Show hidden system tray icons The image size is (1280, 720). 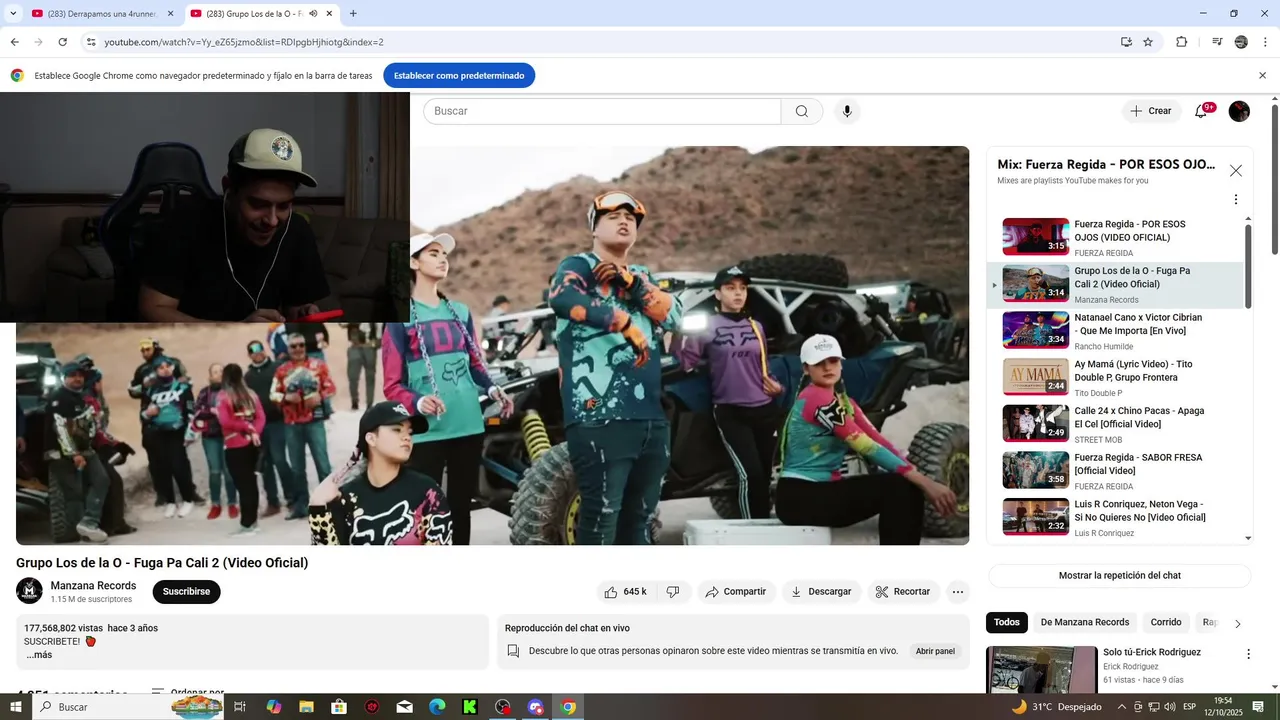click(x=1122, y=707)
